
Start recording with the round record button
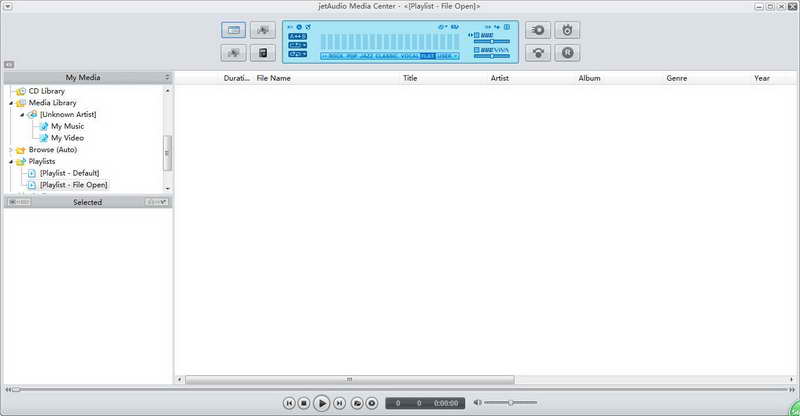372,403
